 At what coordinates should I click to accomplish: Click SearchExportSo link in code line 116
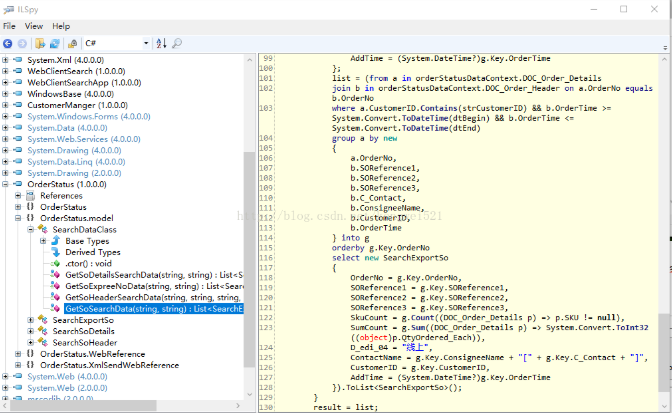(415, 258)
